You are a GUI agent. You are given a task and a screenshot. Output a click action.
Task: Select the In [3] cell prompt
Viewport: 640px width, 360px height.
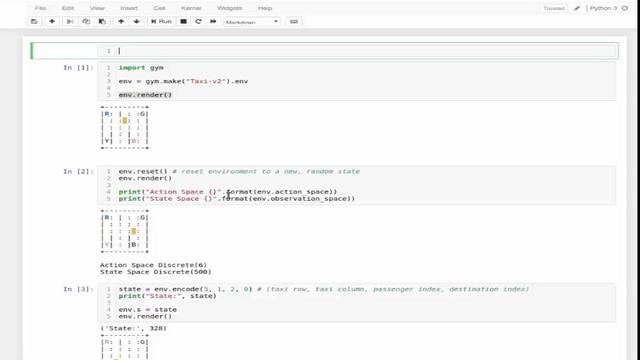78,289
